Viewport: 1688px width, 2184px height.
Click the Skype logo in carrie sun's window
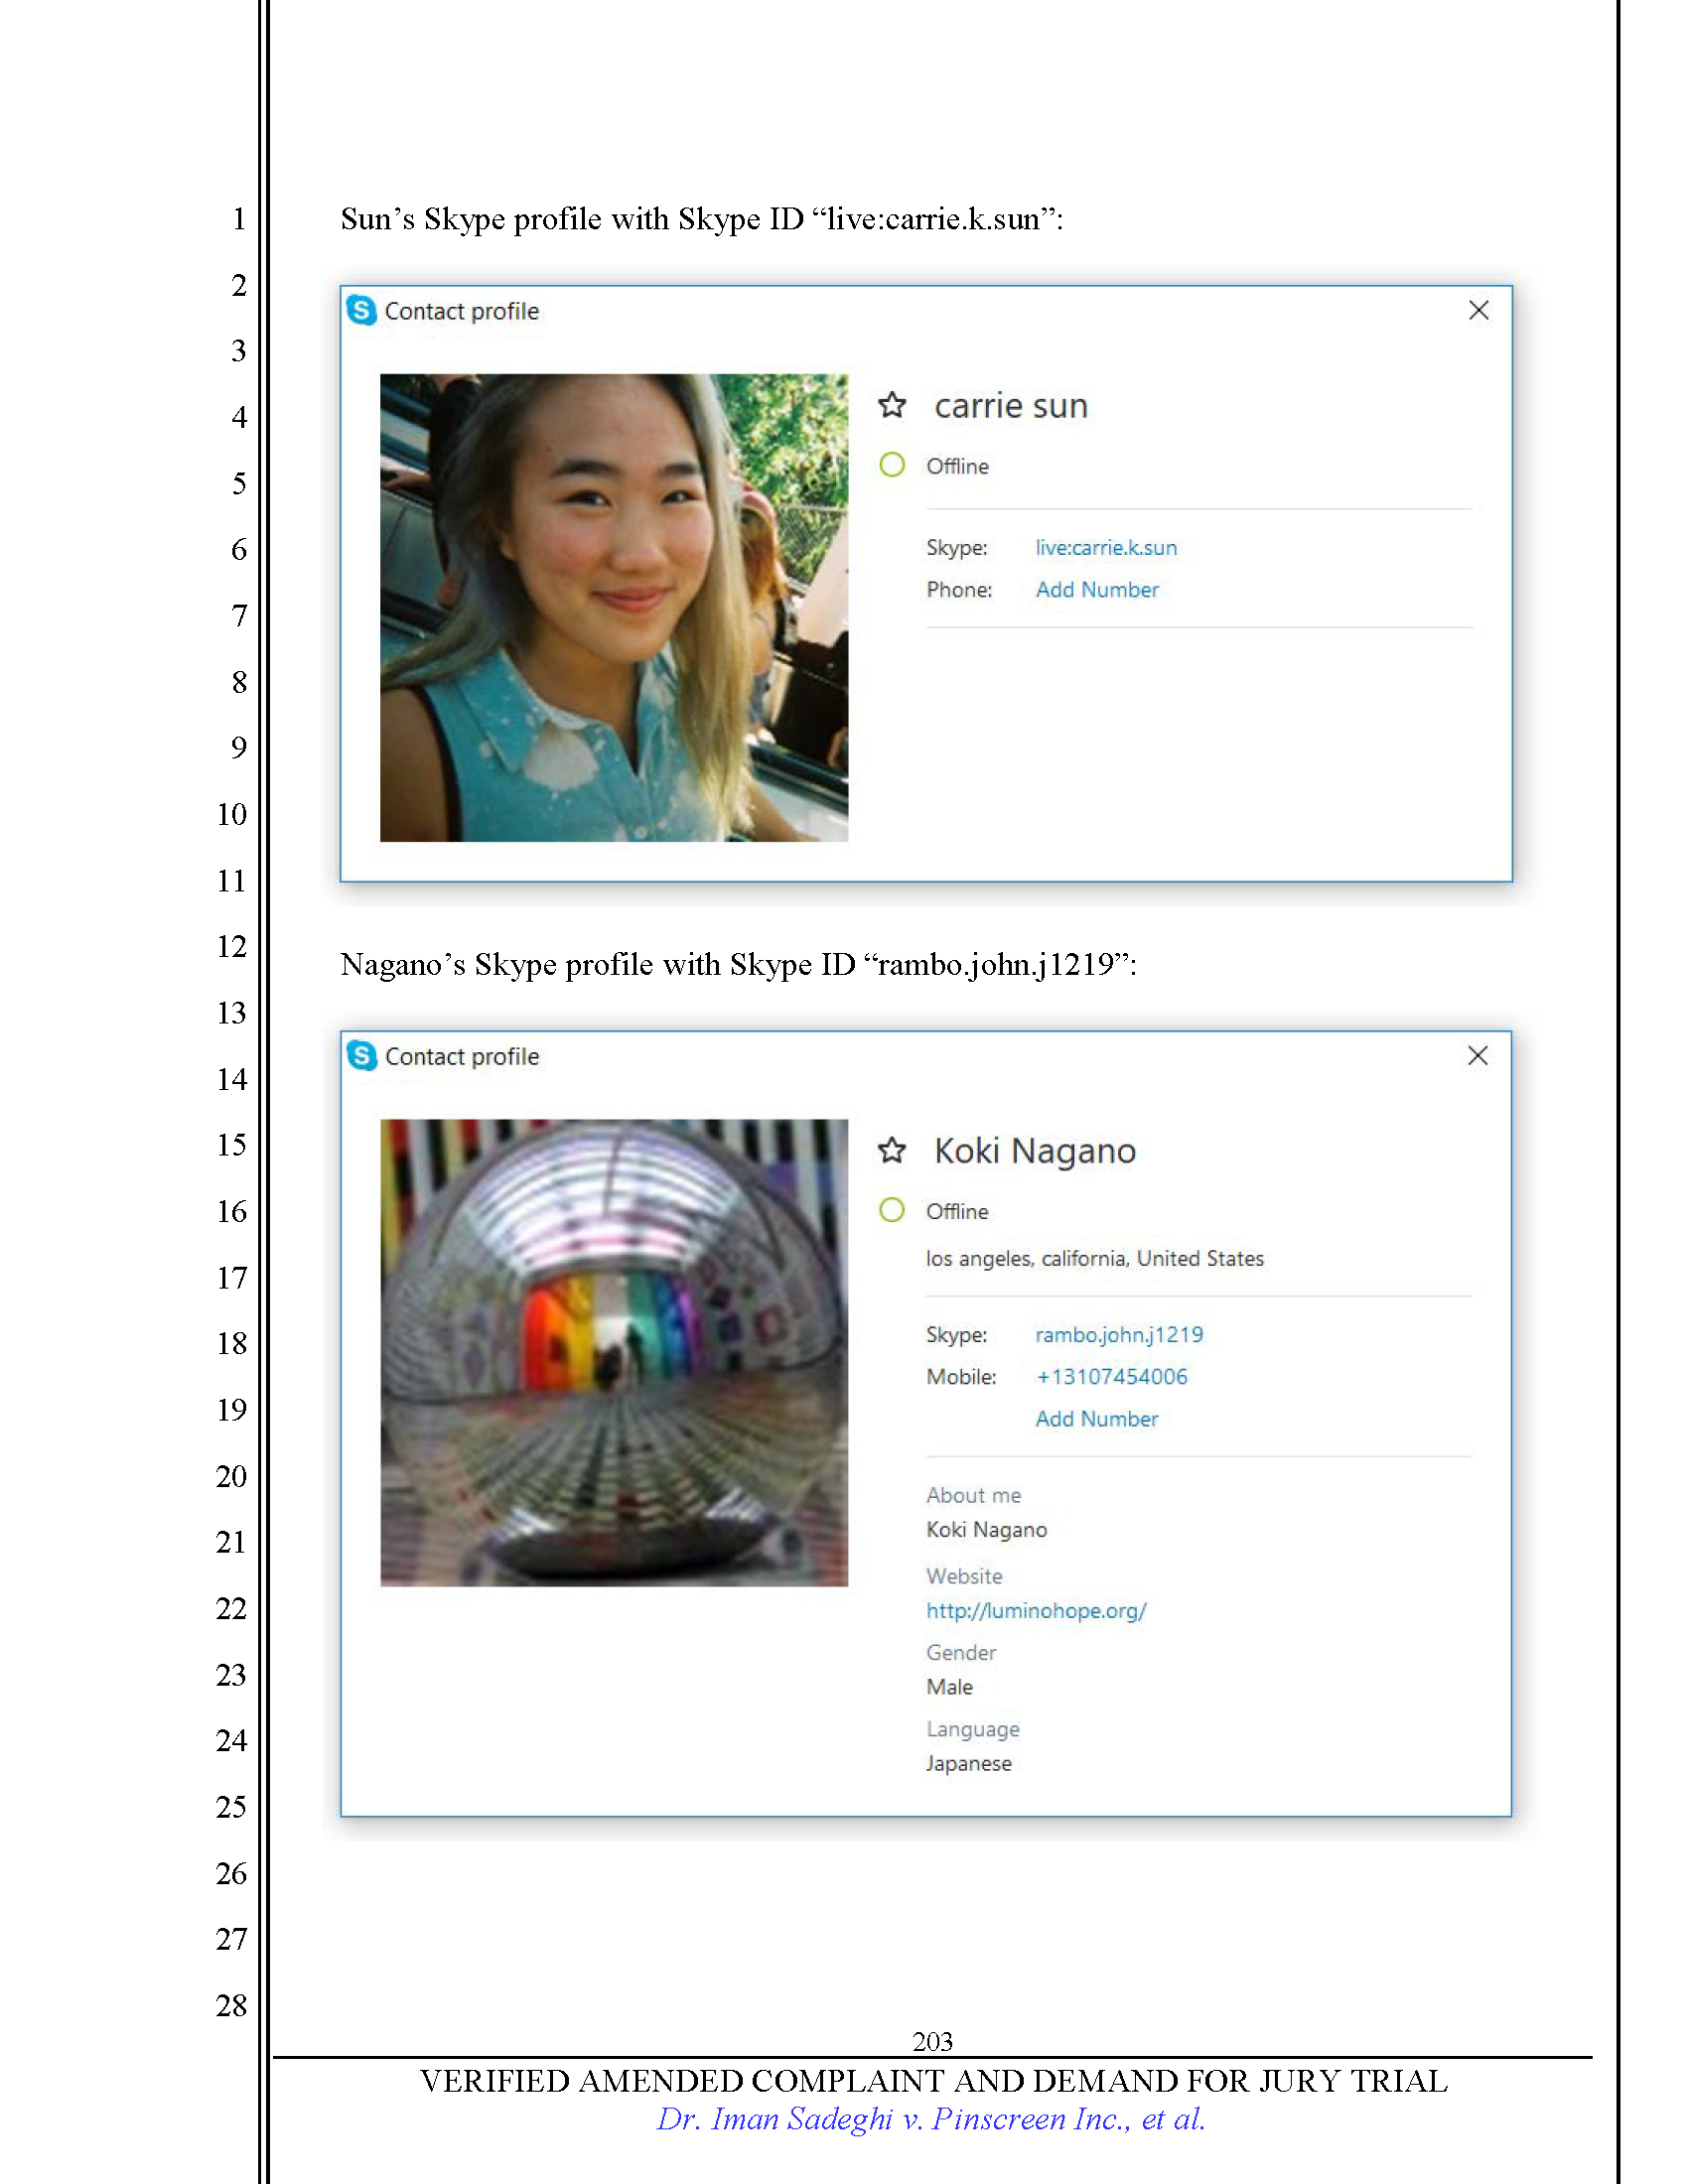[x=361, y=311]
